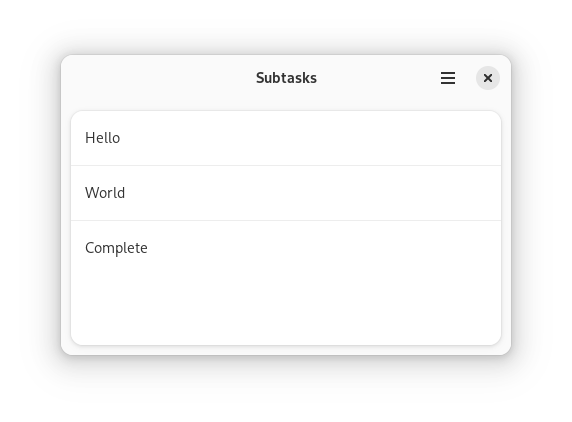Viewport: 572px width, 422px height.
Task: Select the Hello subtask row
Action: pos(286,138)
